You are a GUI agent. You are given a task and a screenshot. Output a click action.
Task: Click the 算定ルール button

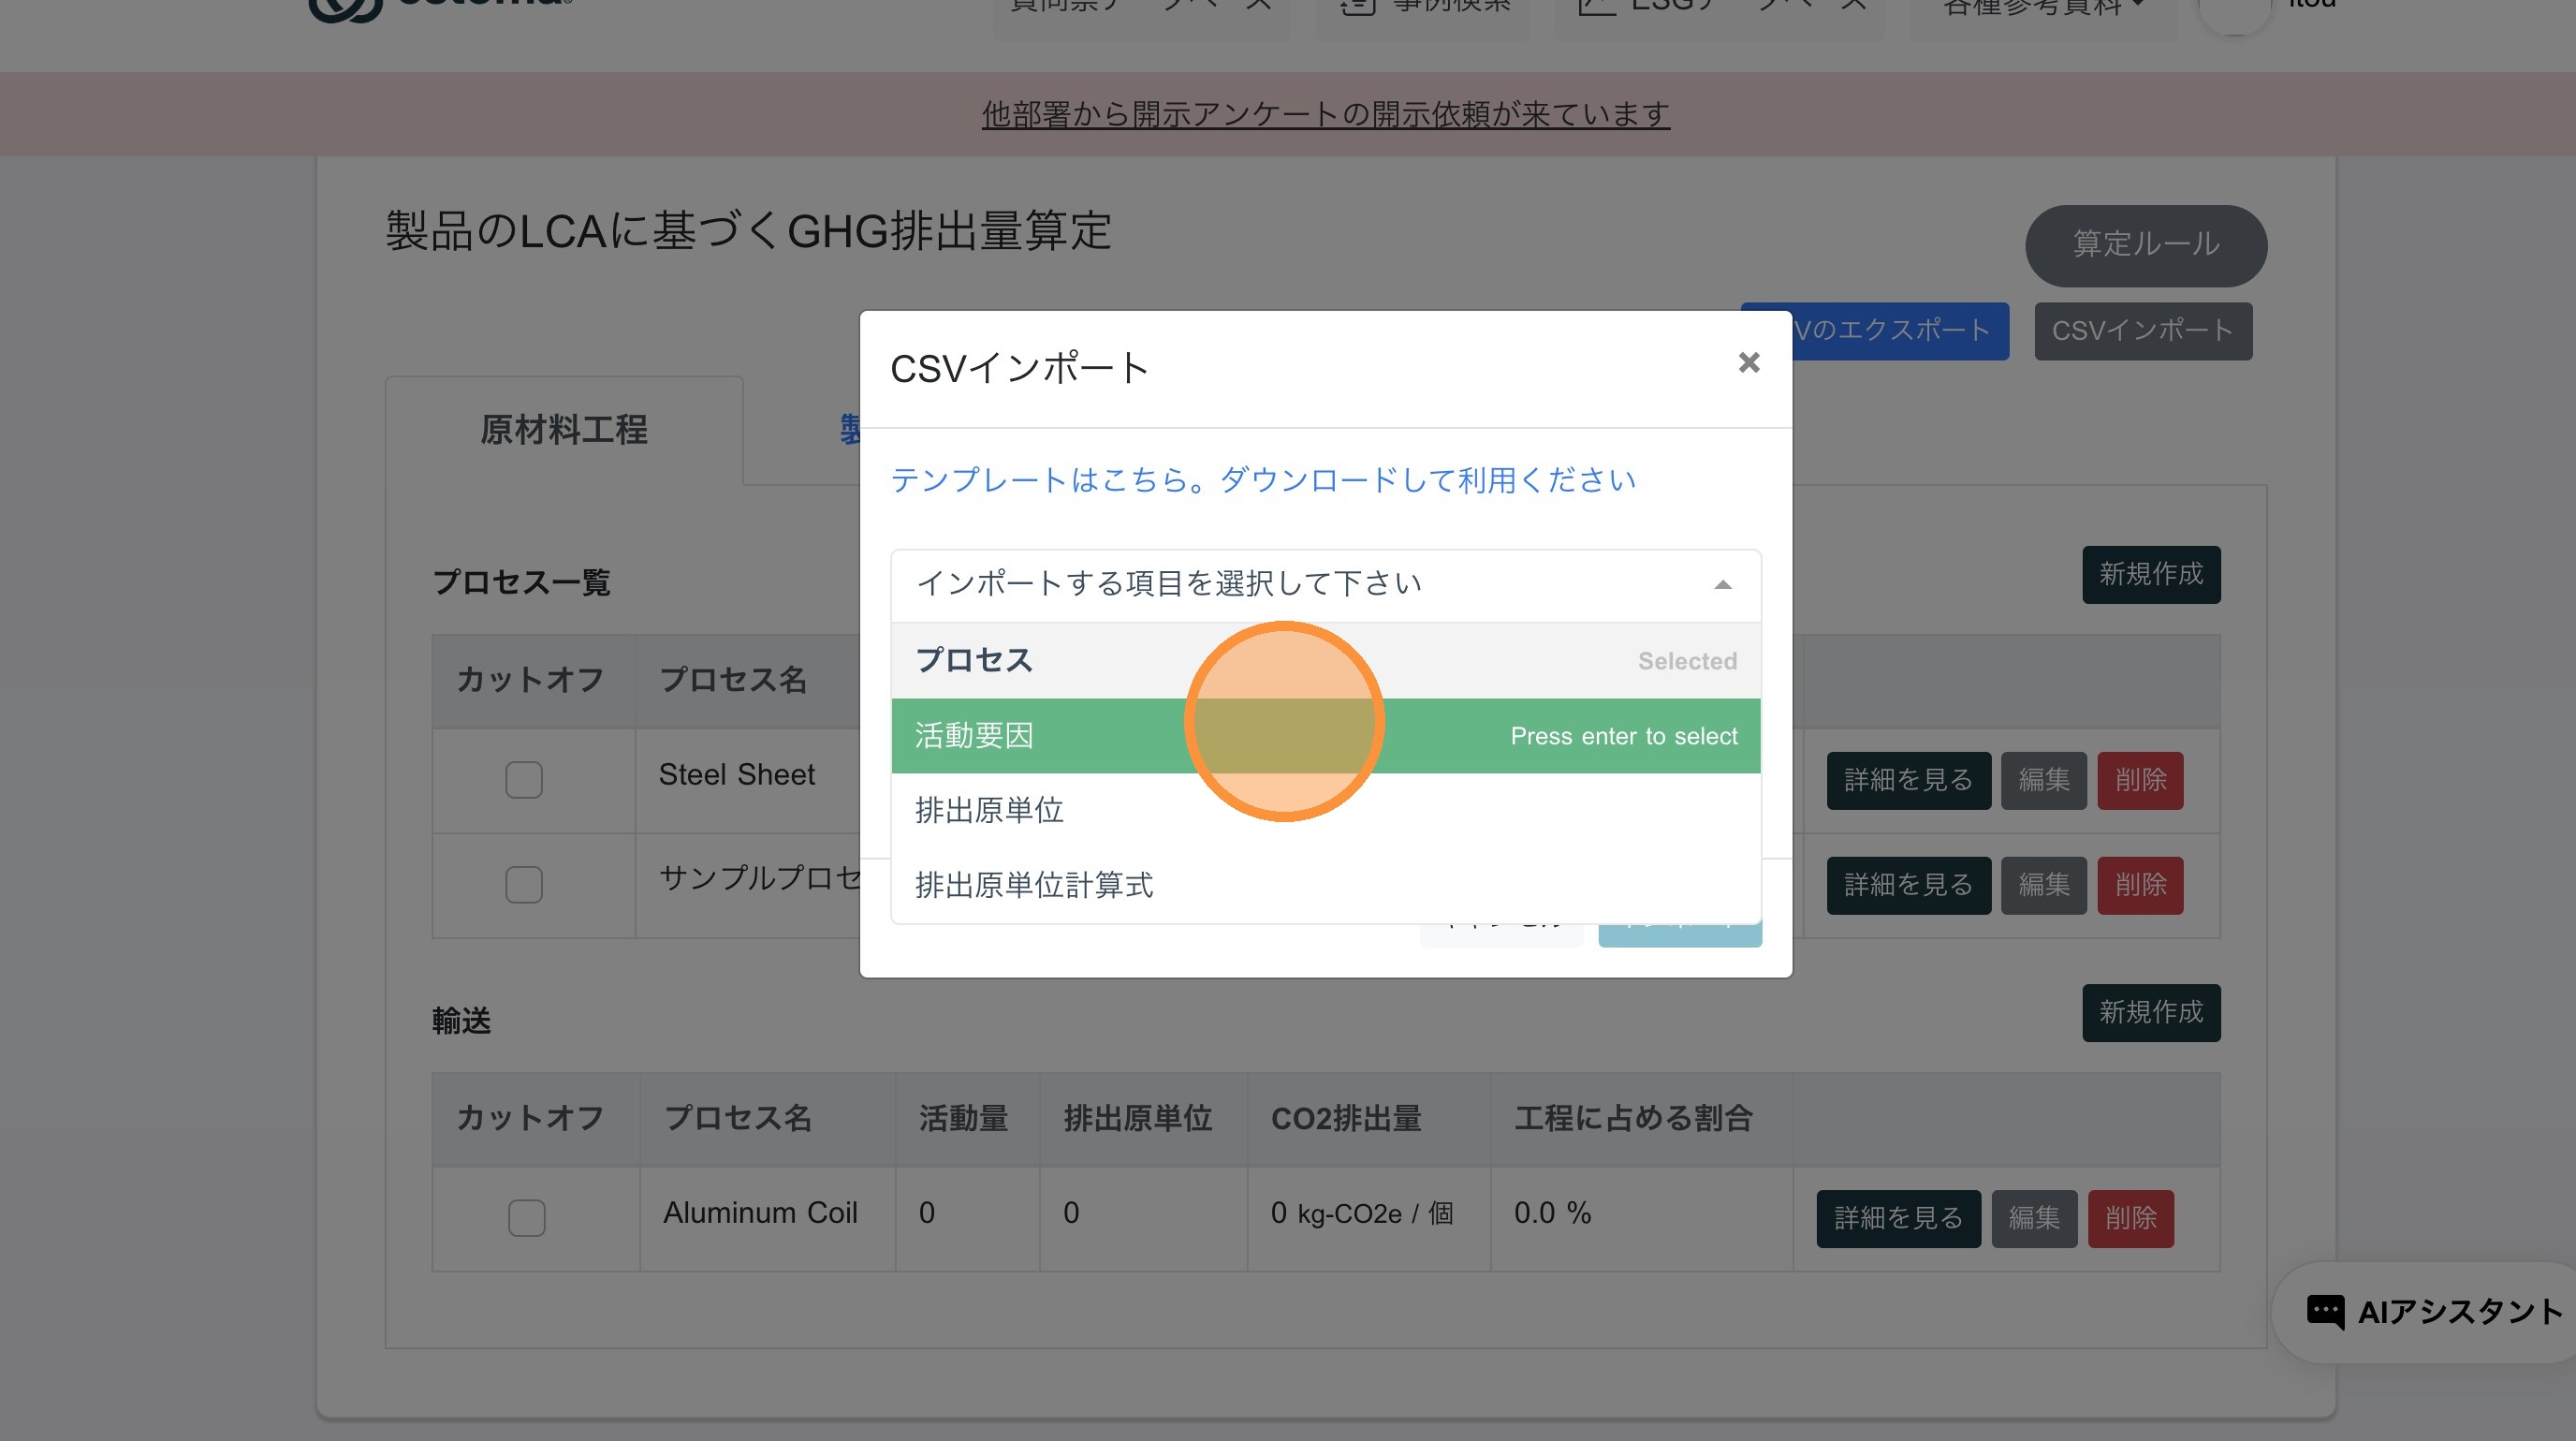pyautogui.click(x=2145, y=245)
